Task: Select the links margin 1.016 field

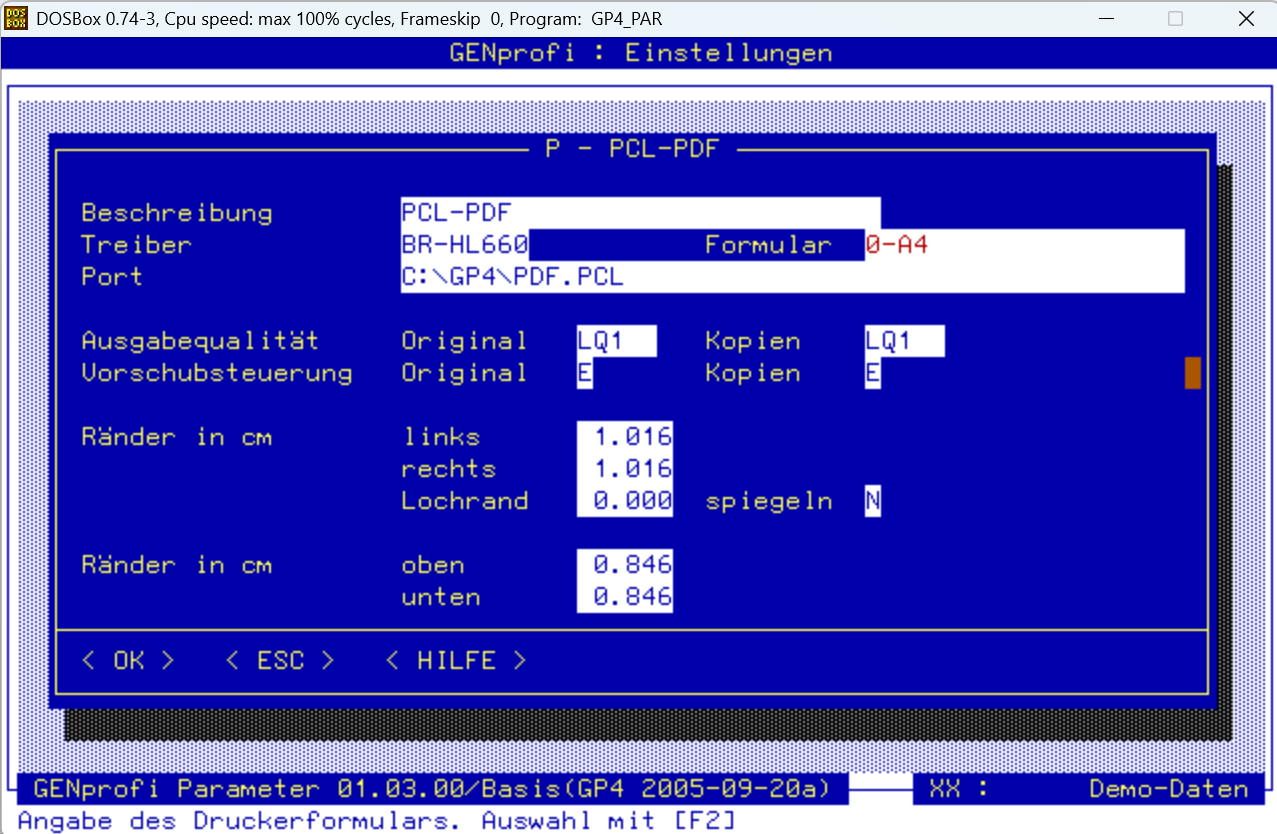Action: click(625, 437)
